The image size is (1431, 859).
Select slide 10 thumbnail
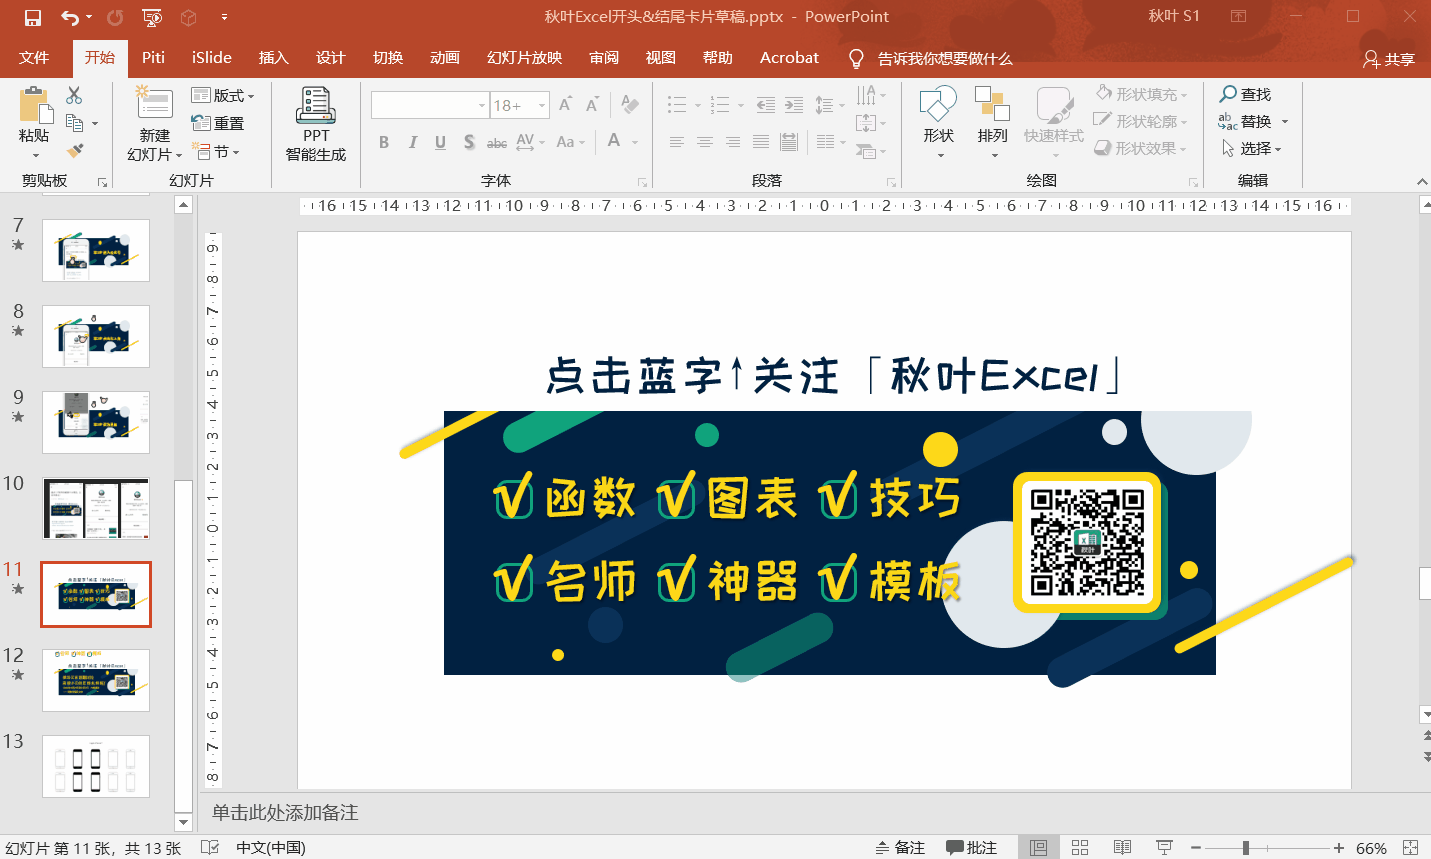(96, 508)
